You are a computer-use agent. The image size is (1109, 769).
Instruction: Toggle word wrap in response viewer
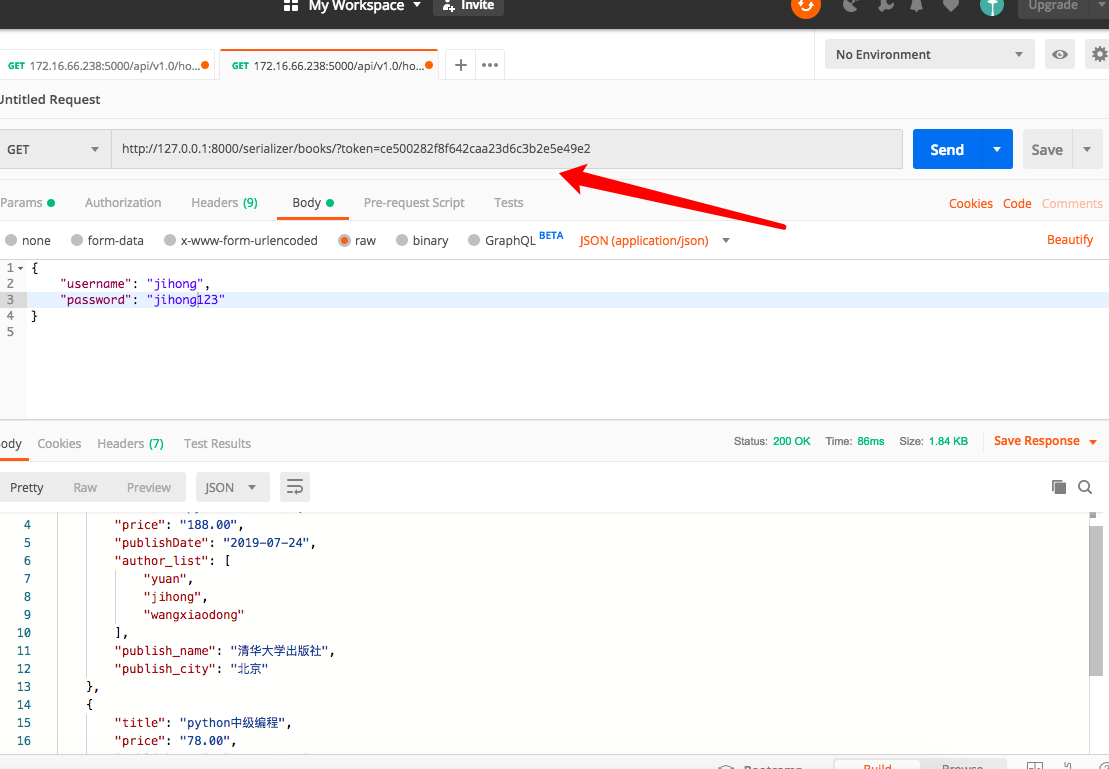click(295, 487)
